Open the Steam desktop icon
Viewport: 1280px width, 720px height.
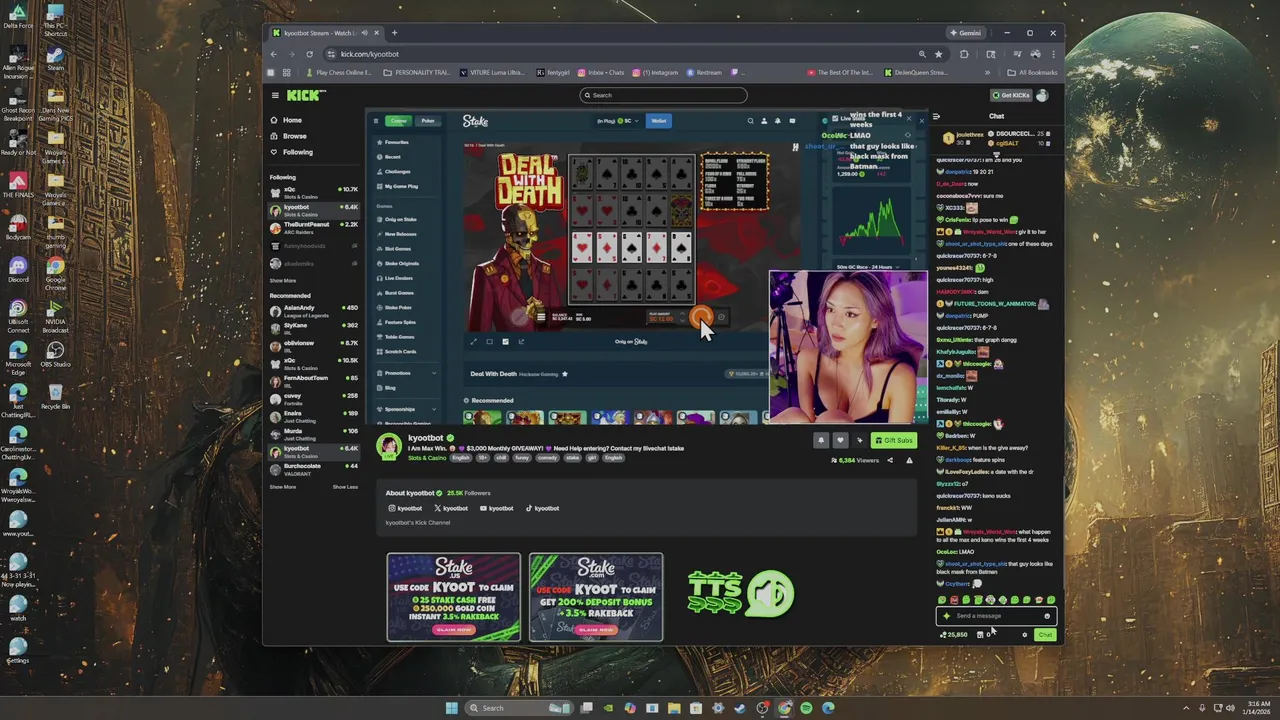[x=55, y=58]
